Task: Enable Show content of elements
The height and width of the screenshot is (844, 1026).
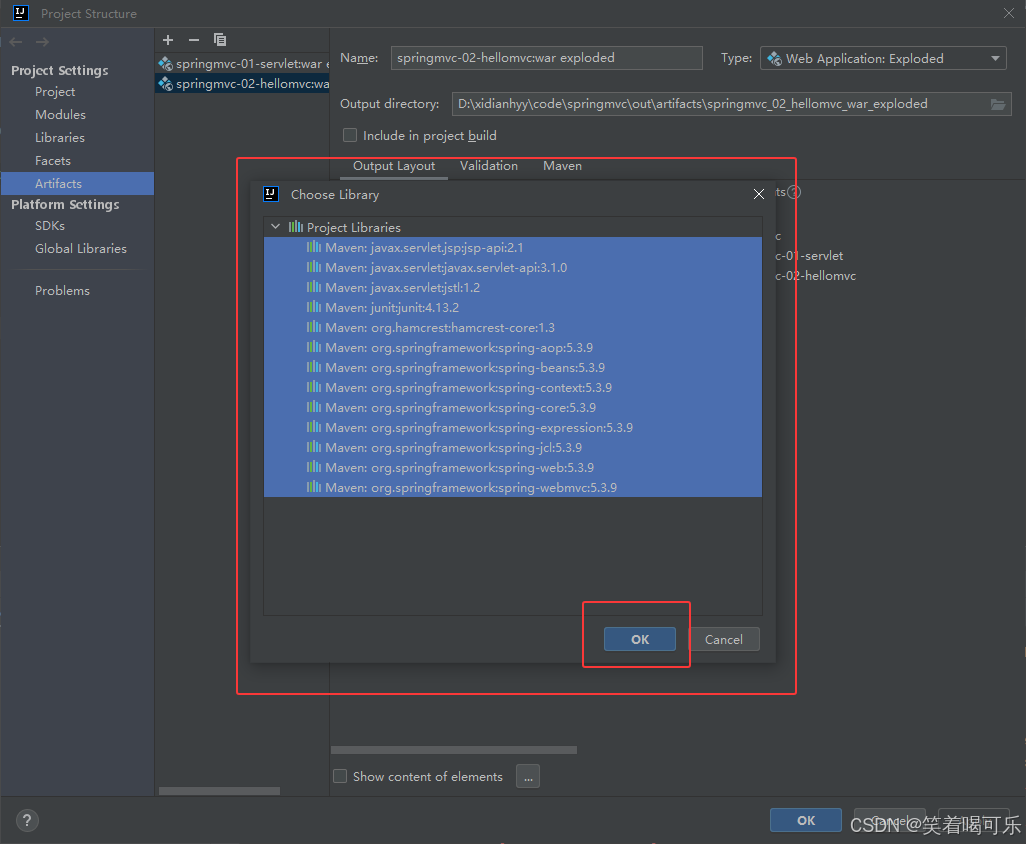Action: [340, 777]
